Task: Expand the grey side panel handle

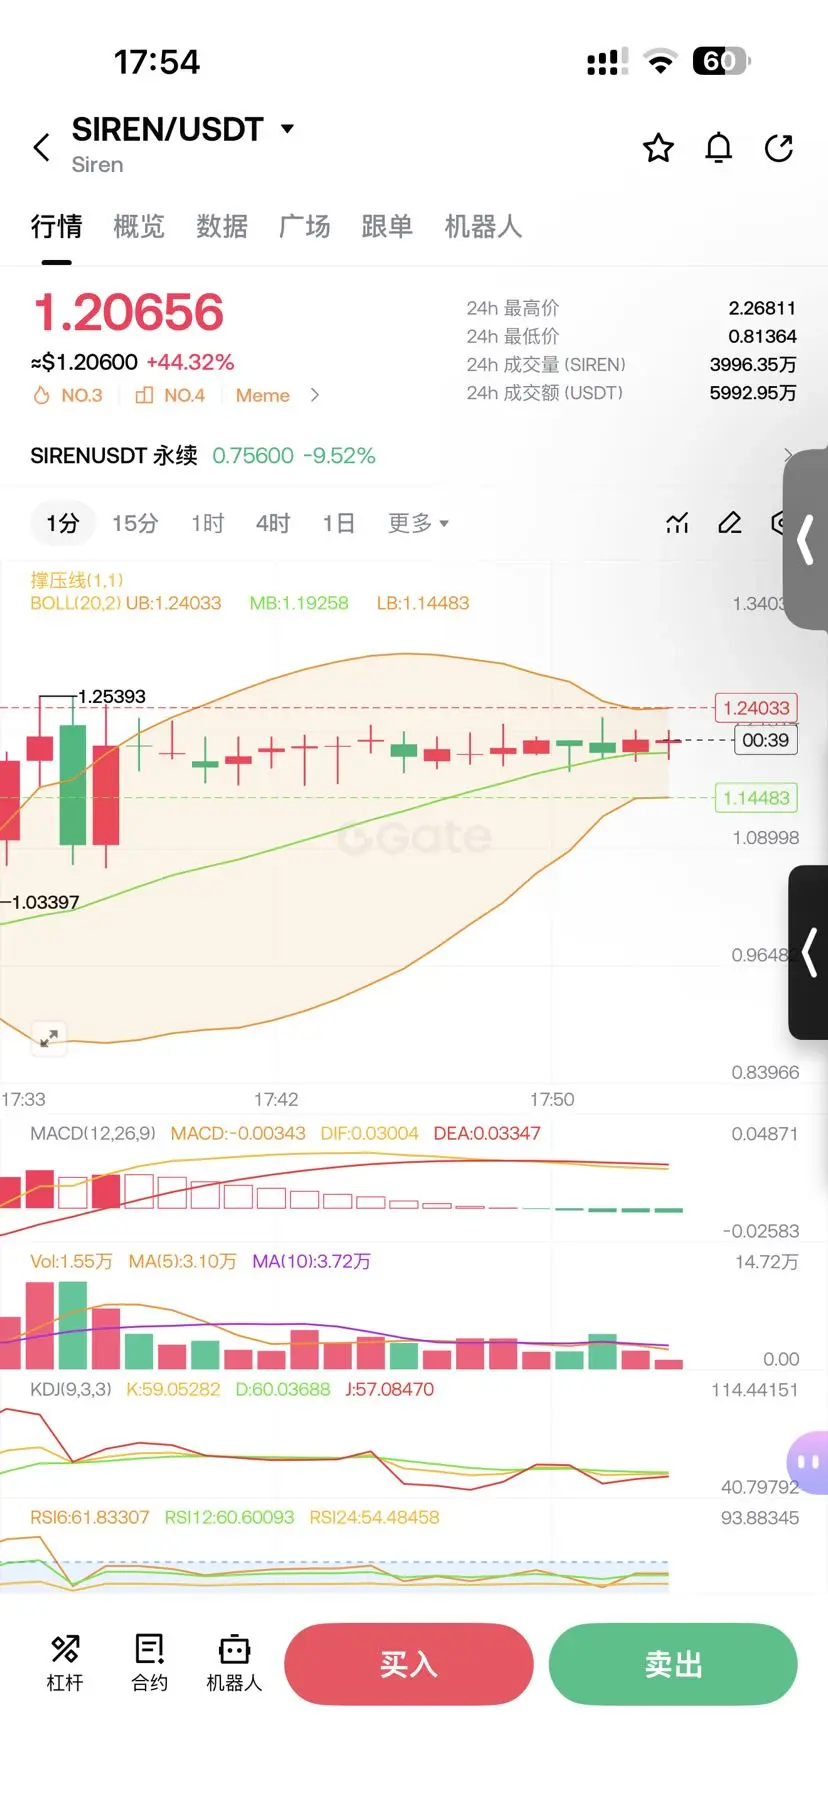Action: (x=806, y=540)
